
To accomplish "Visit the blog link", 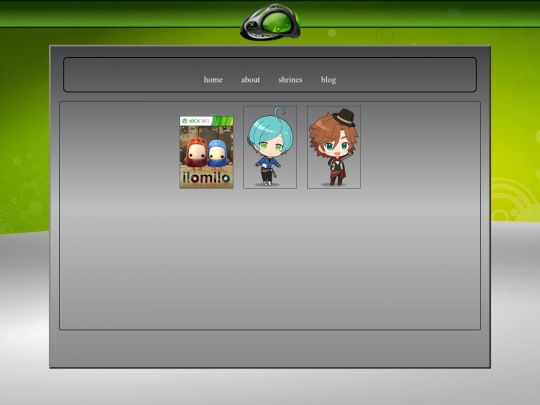I will point(328,80).
